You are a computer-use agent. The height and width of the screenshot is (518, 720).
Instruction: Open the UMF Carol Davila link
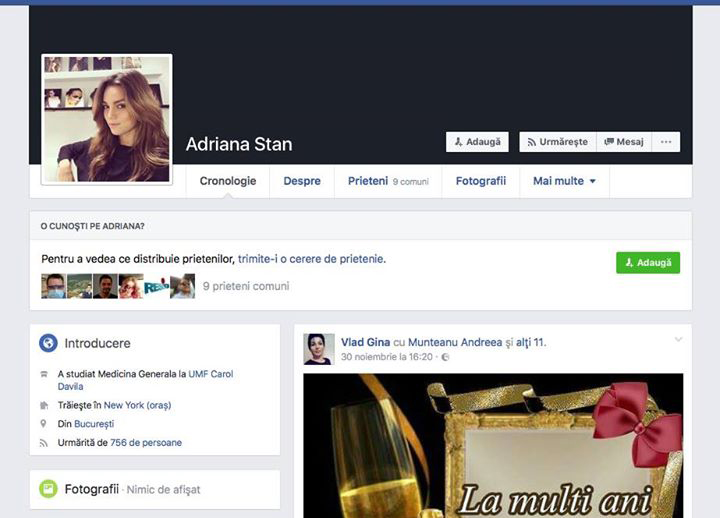pyautogui.click(x=215, y=374)
